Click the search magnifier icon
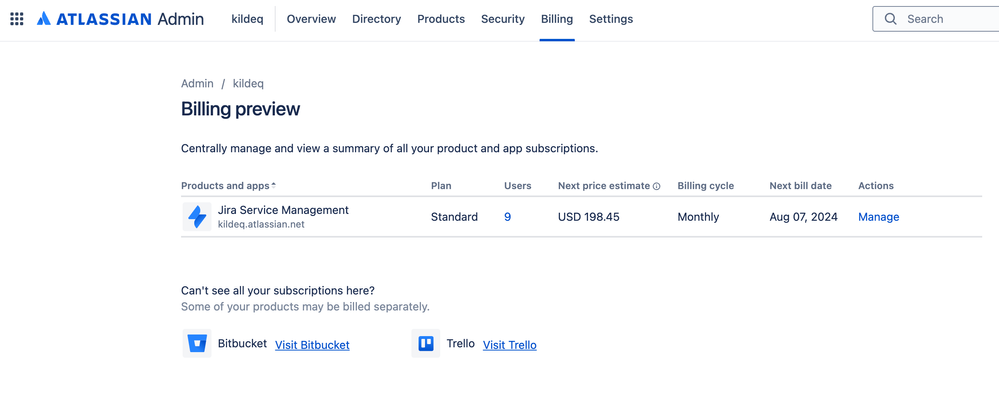The width and height of the screenshot is (999, 395). [891, 19]
